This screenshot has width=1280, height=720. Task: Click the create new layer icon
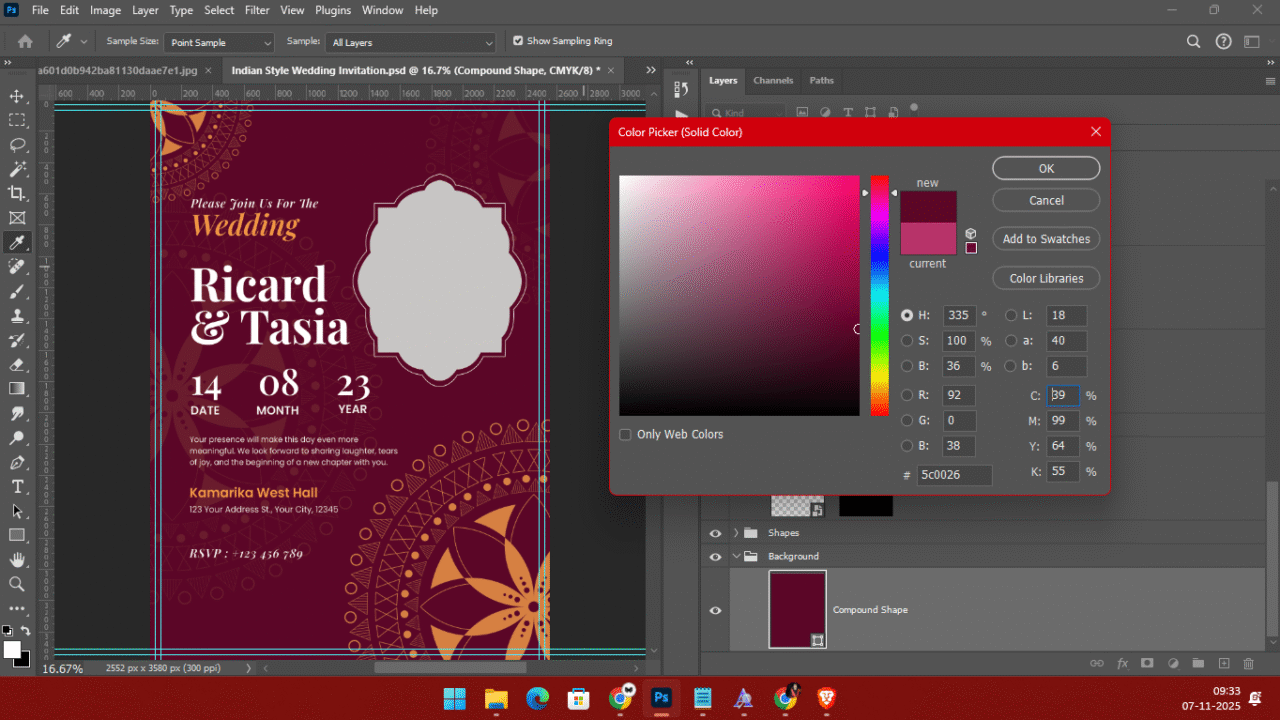1223,663
